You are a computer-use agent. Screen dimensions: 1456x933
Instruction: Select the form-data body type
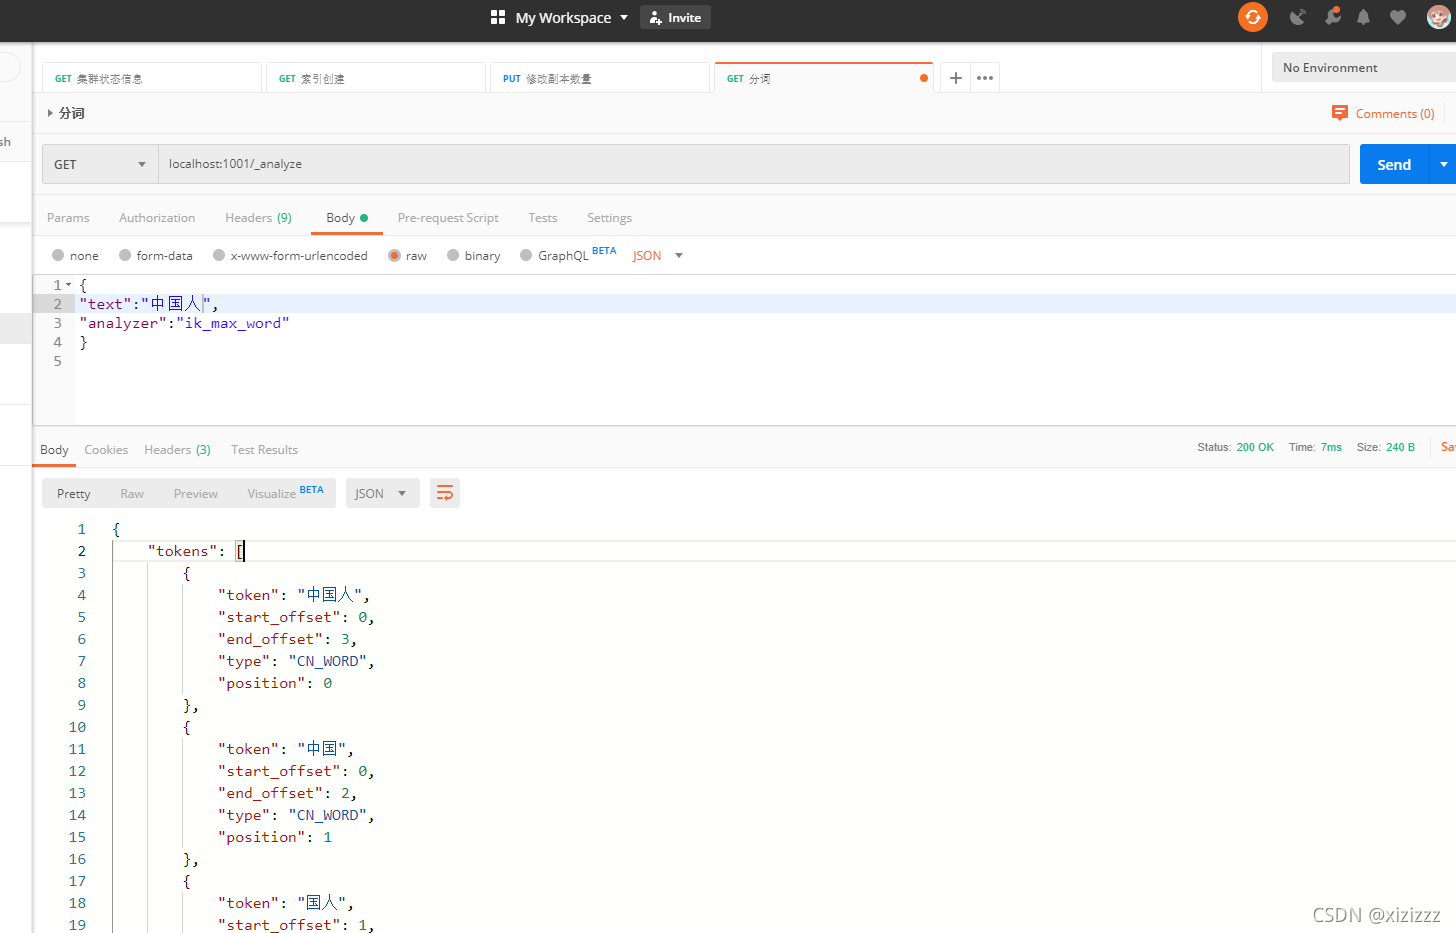(125, 255)
